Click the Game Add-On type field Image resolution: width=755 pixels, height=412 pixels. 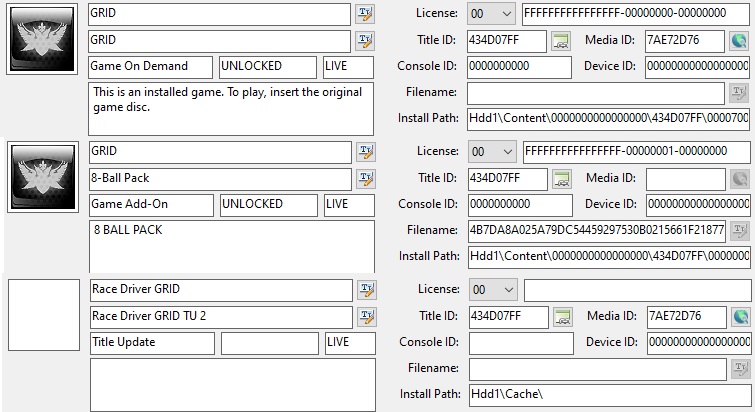point(151,205)
